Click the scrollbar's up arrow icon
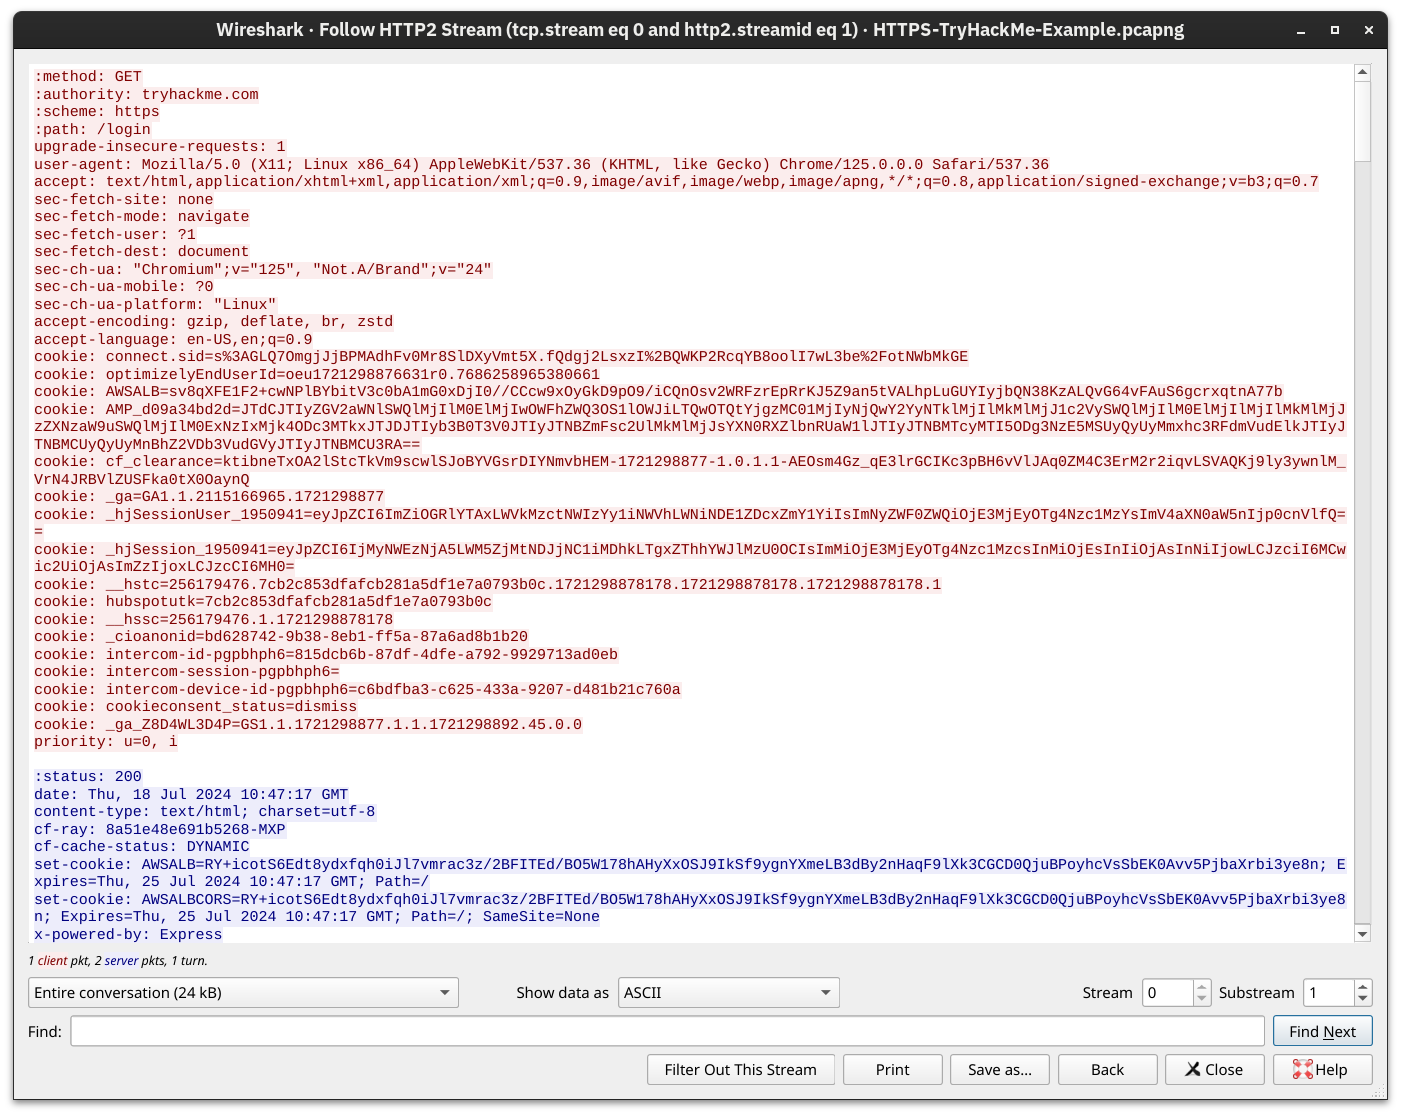 coord(1362,71)
